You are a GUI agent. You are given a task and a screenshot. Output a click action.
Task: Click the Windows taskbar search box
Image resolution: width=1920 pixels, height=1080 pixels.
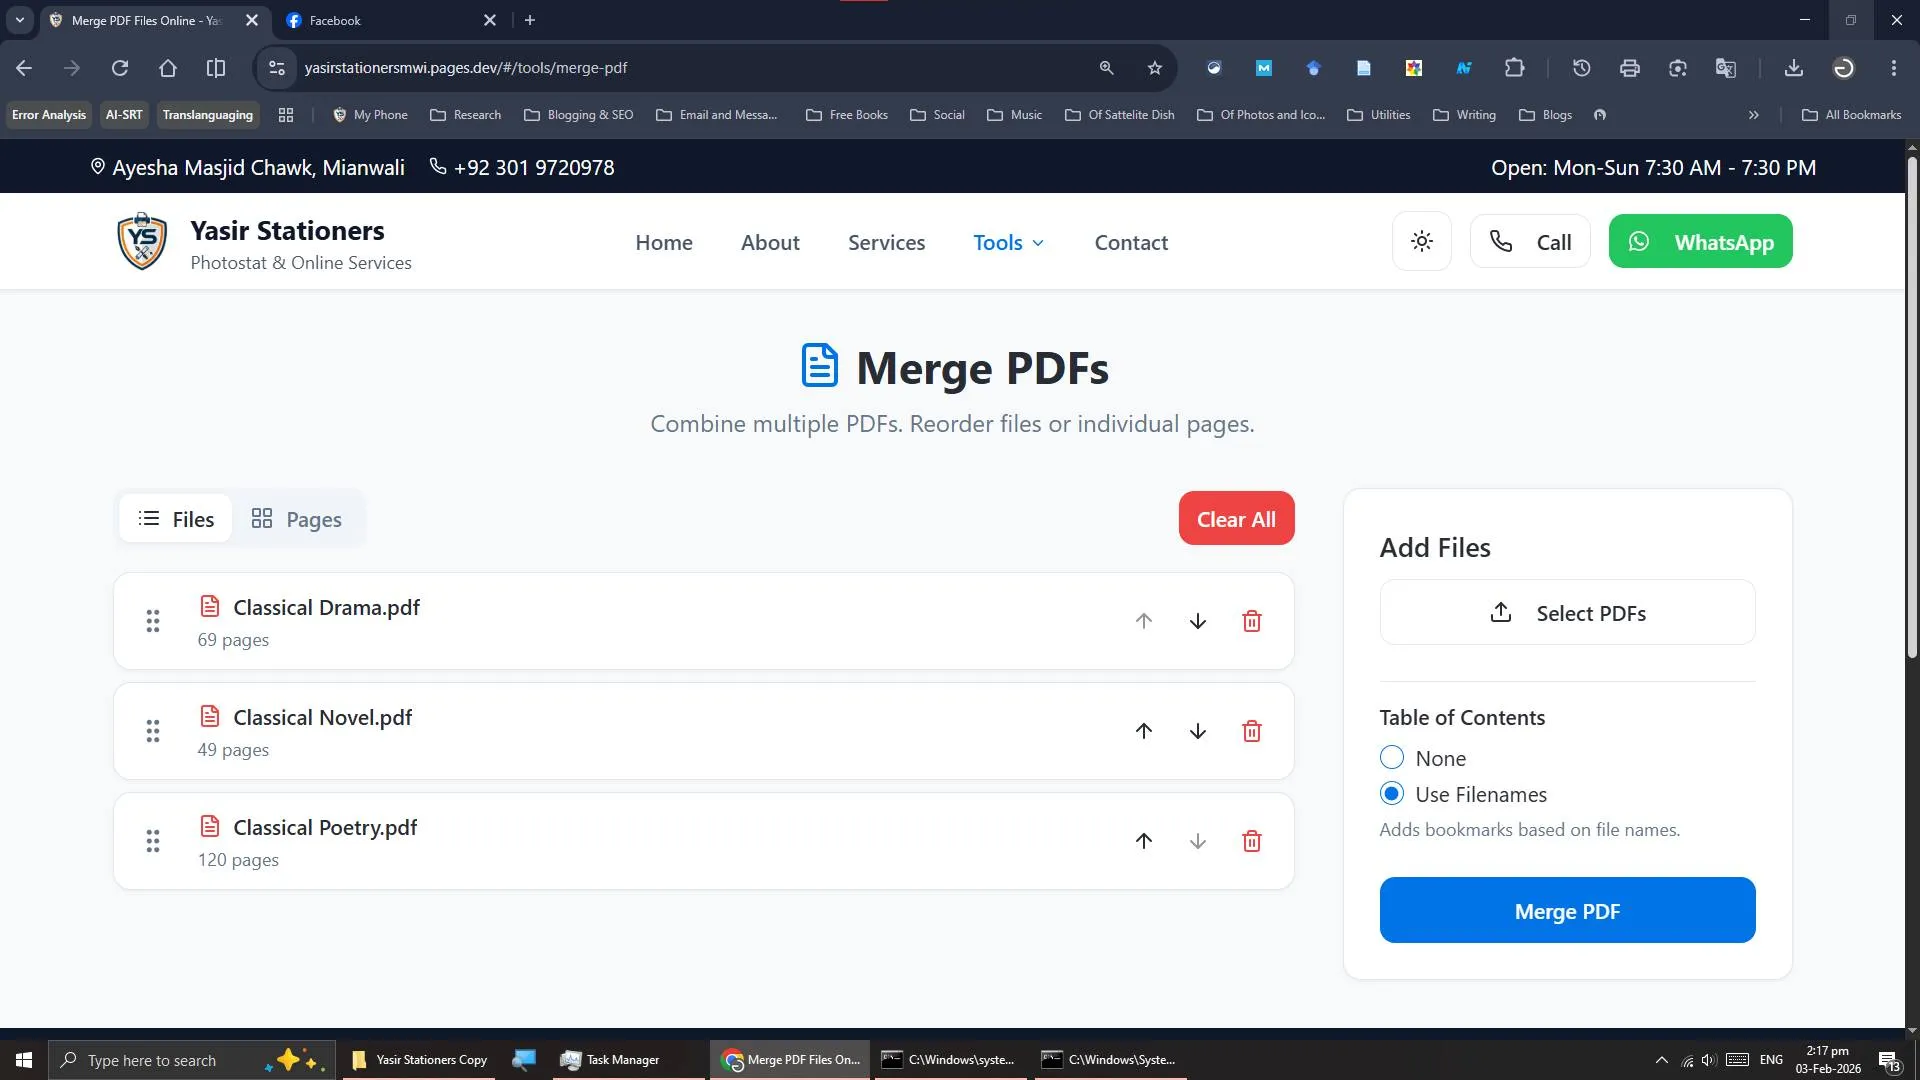[x=152, y=1060]
